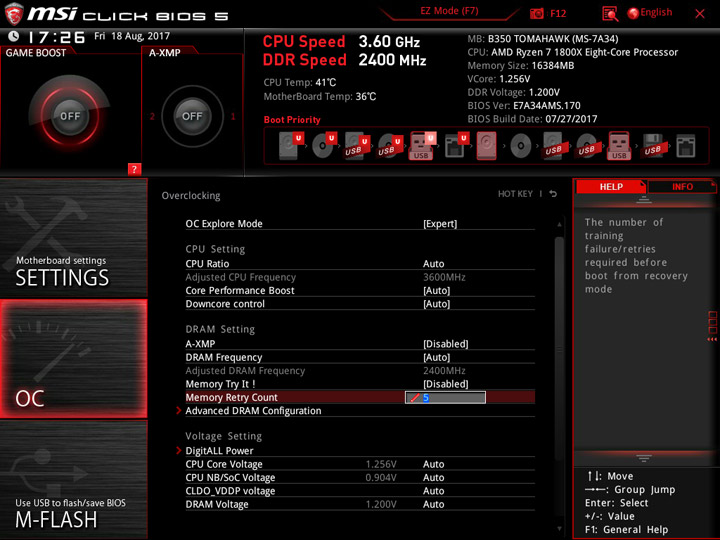The height and width of the screenshot is (540, 720).
Task: Click the 17:26 time display
Action: click(x=56, y=37)
